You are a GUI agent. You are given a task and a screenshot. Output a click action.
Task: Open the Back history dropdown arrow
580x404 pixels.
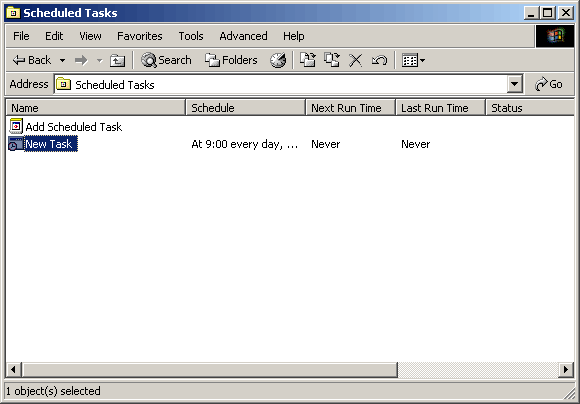point(63,60)
